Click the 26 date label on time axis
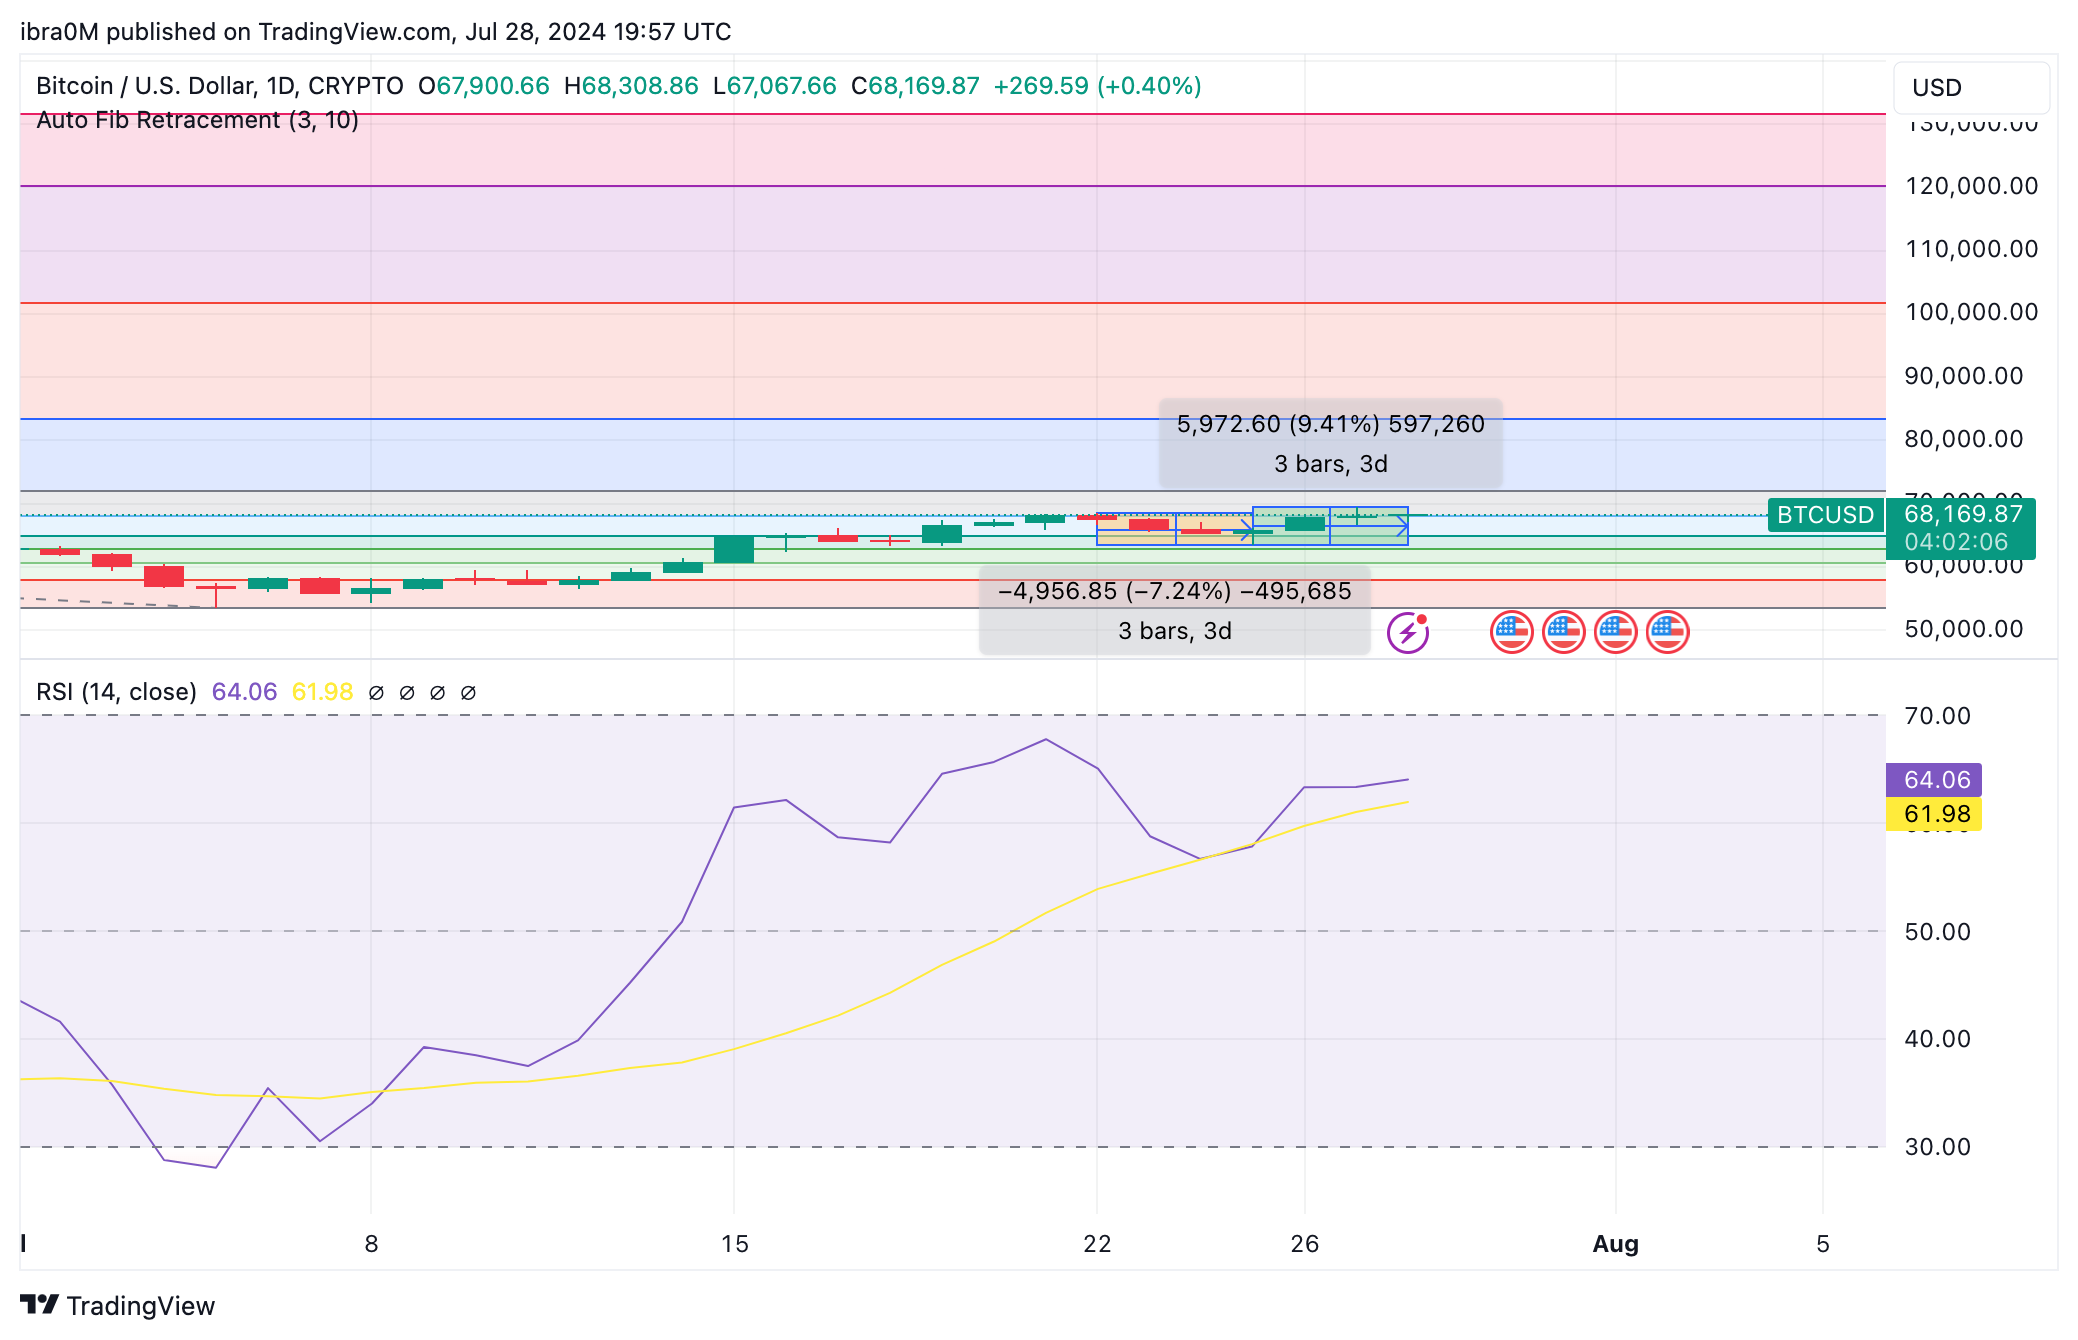Image resolution: width=2078 pixels, height=1340 pixels. tap(1305, 1244)
